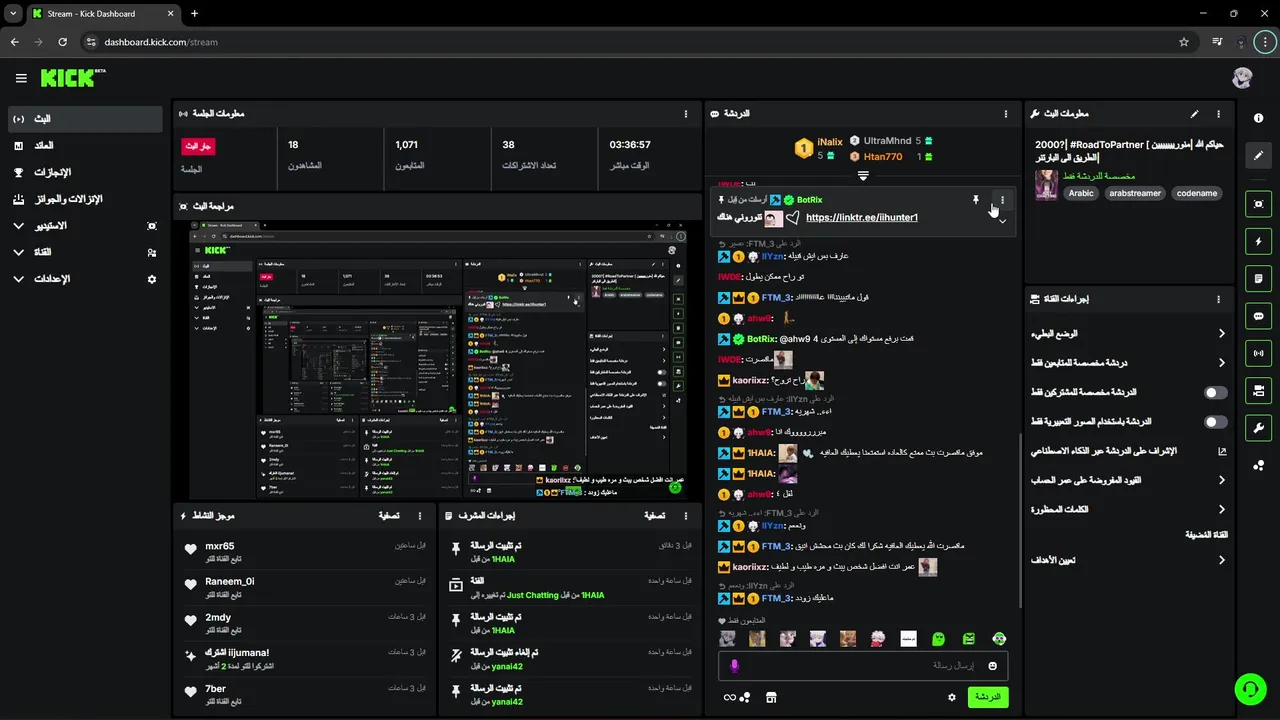This screenshot has height=720, width=1280.
Task: Open the green headset support button
Action: click(x=1250, y=689)
